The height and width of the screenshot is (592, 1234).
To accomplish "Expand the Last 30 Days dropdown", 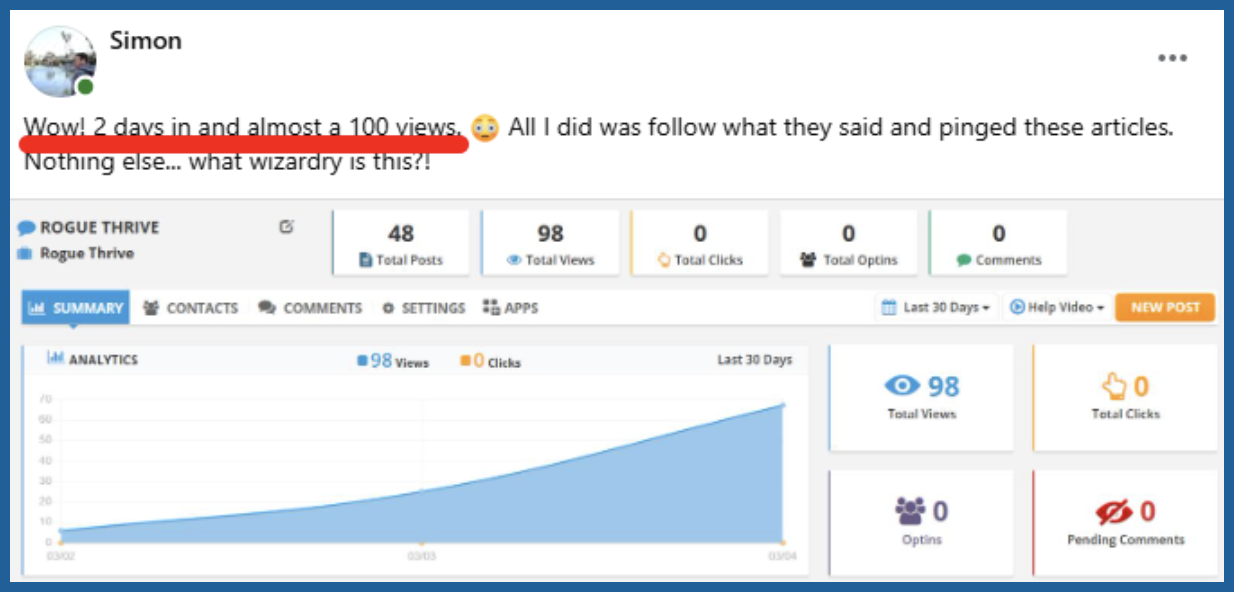I will point(936,308).
